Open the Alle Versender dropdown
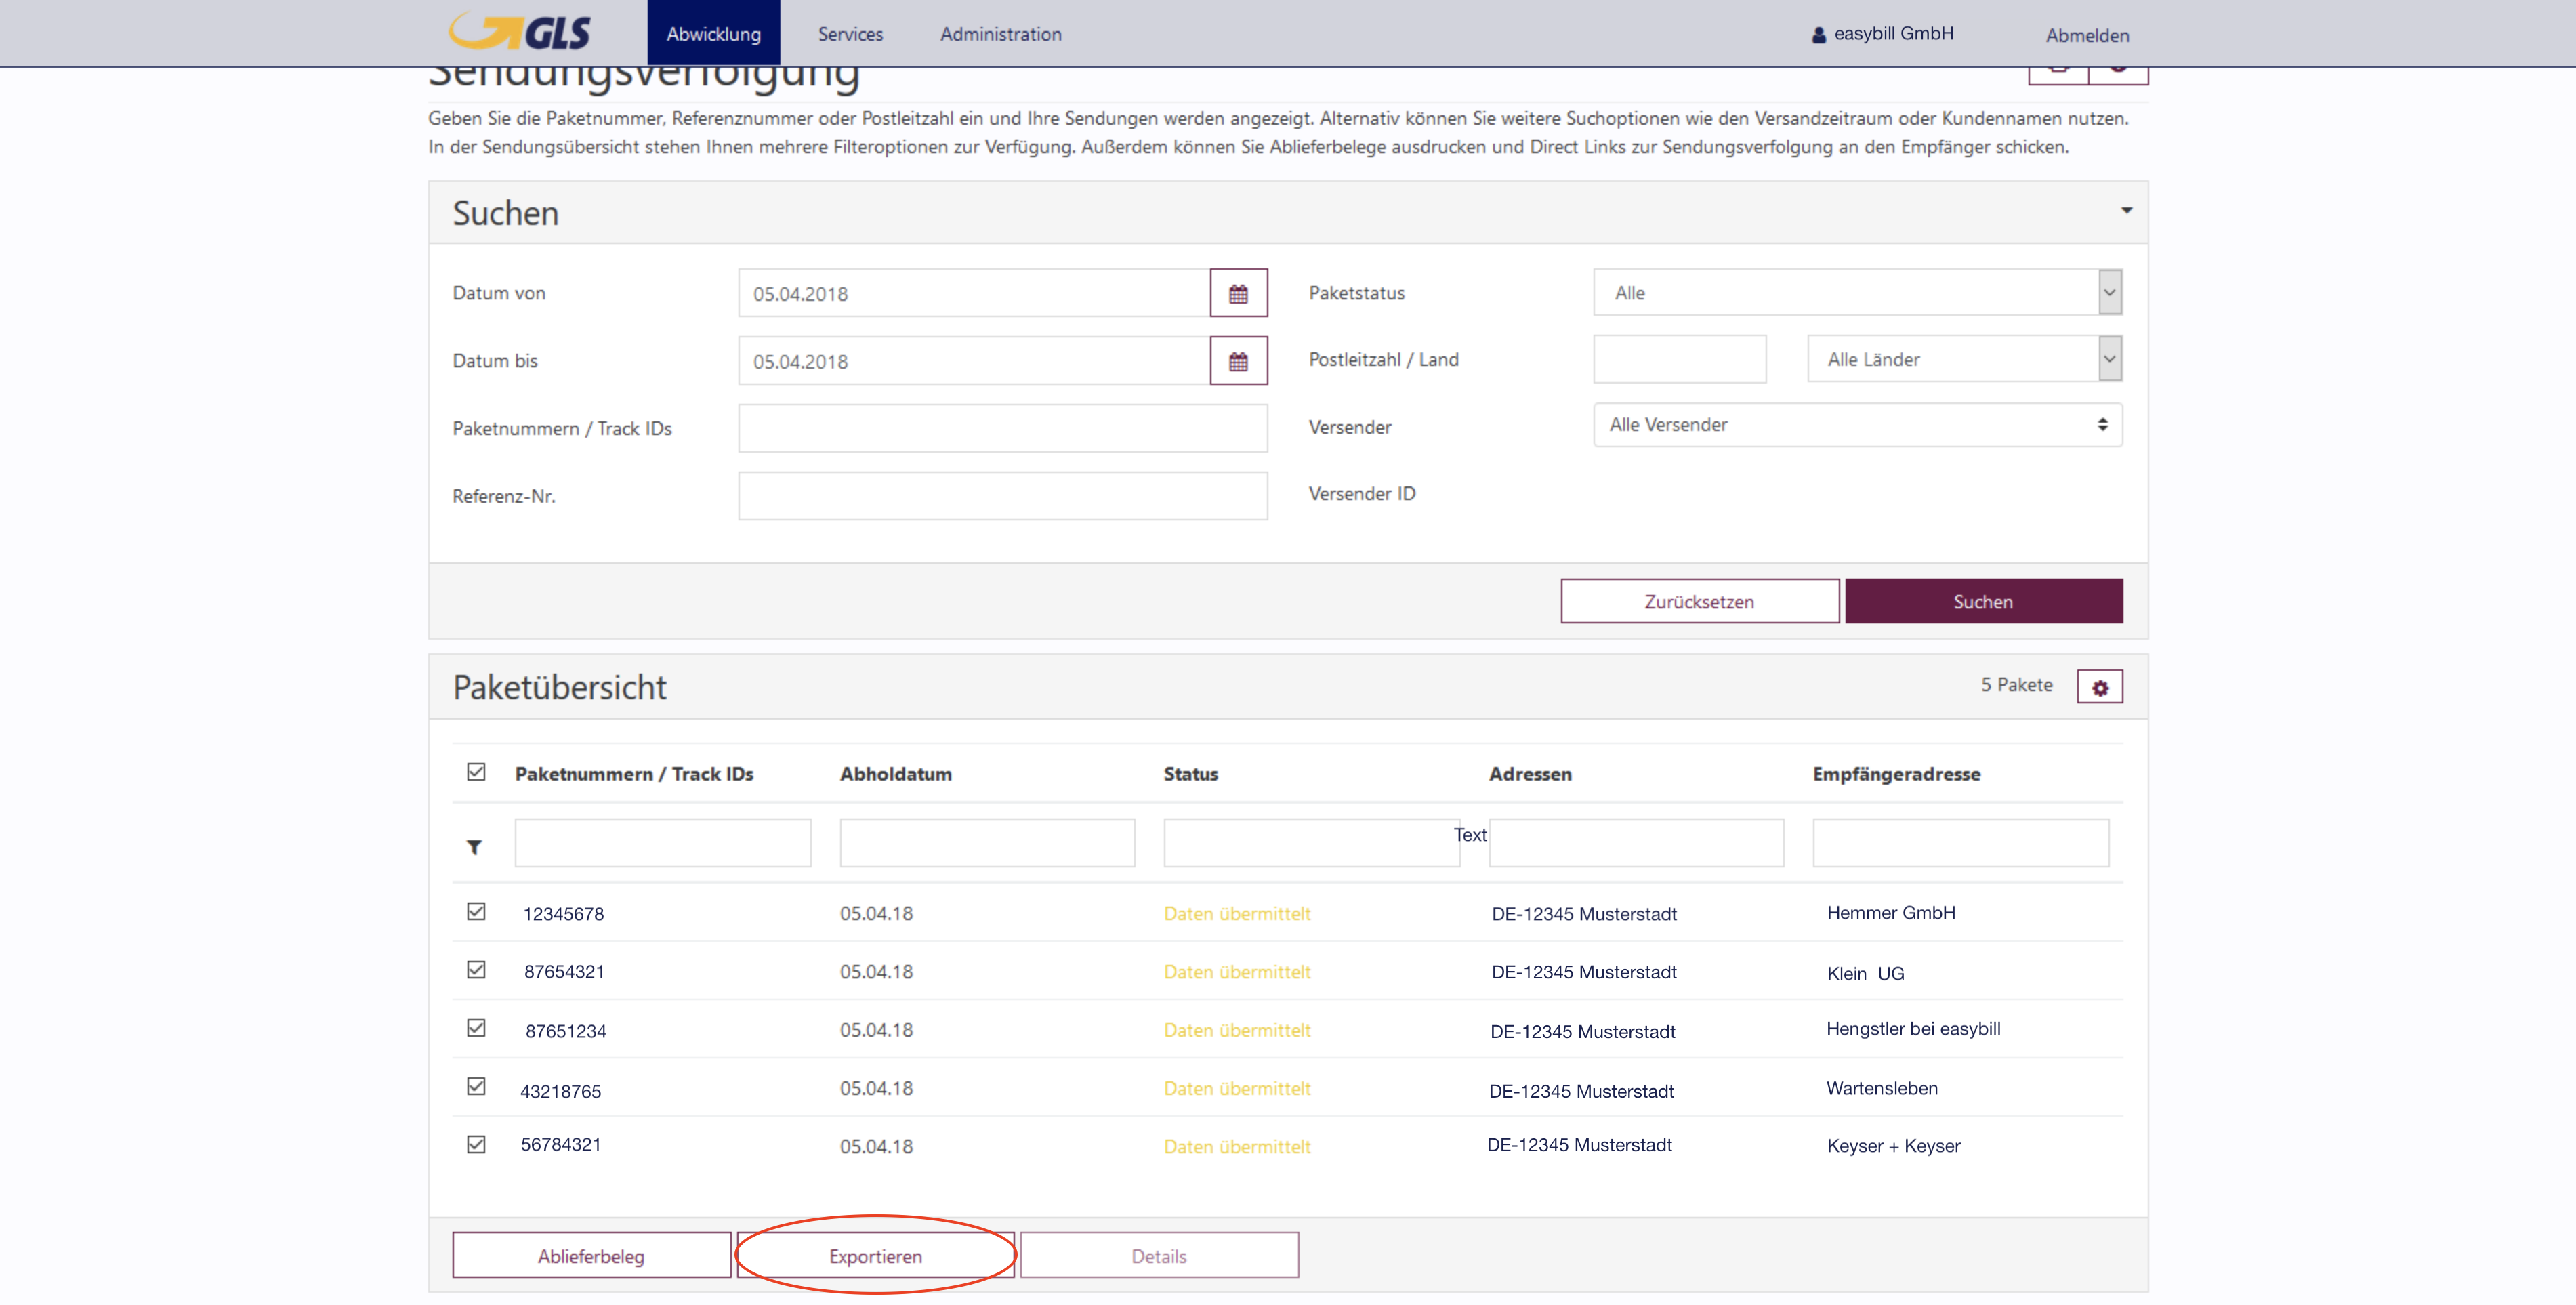Viewport: 2576px width, 1305px height. coord(1857,425)
